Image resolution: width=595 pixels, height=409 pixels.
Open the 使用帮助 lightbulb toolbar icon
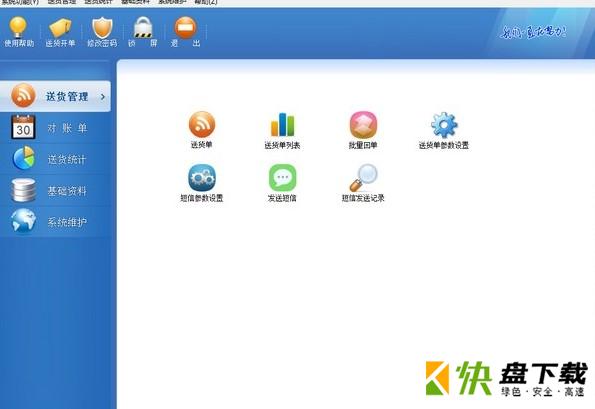tap(19, 32)
